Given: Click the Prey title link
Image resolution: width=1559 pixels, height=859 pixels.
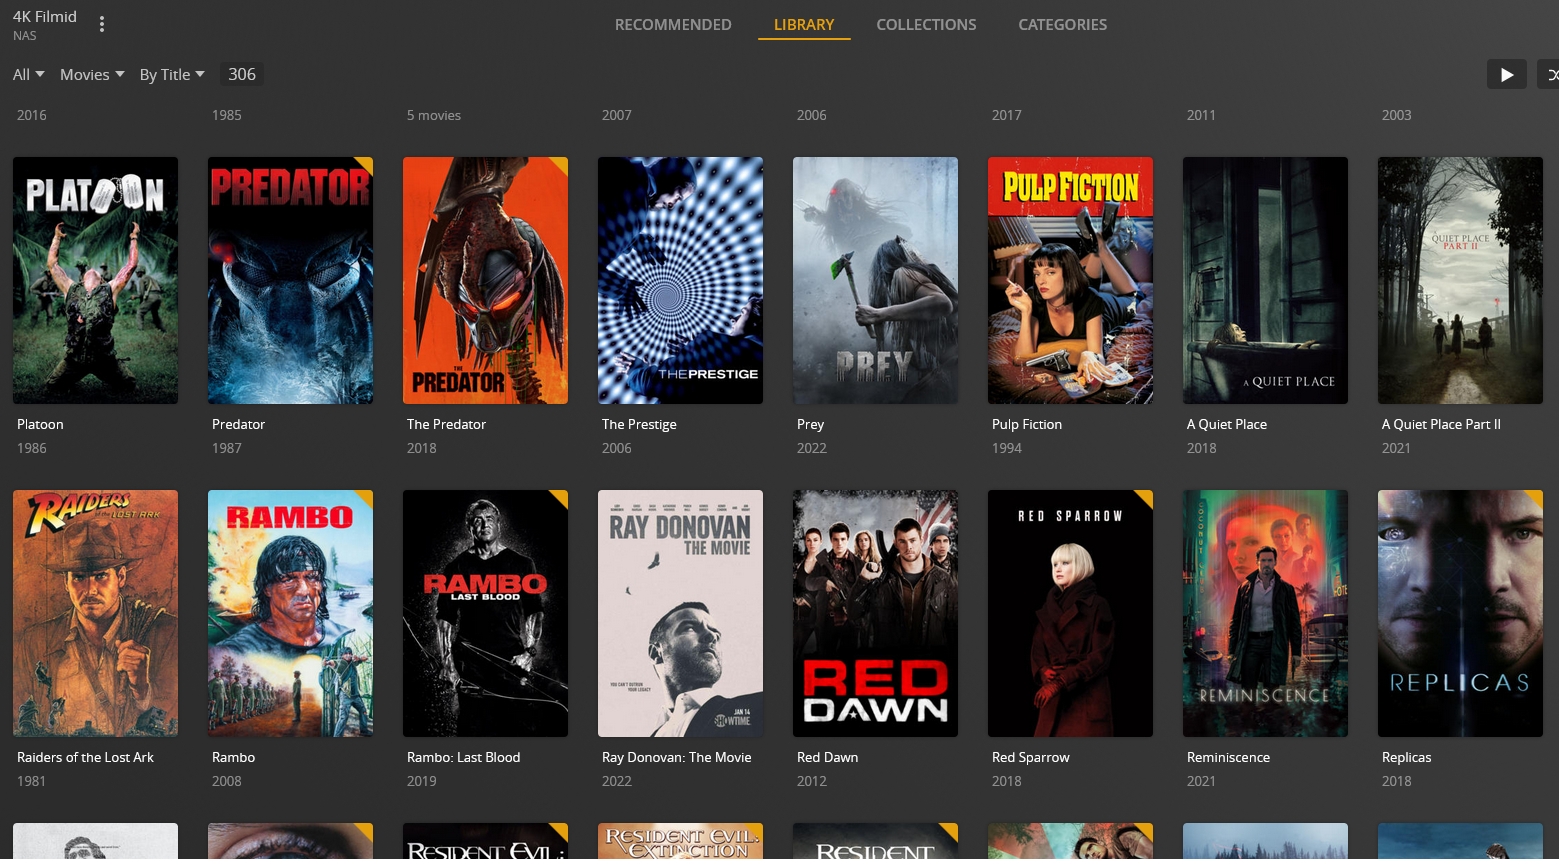Looking at the screenshot, I should pyautogui.click(x=810, y=424).
